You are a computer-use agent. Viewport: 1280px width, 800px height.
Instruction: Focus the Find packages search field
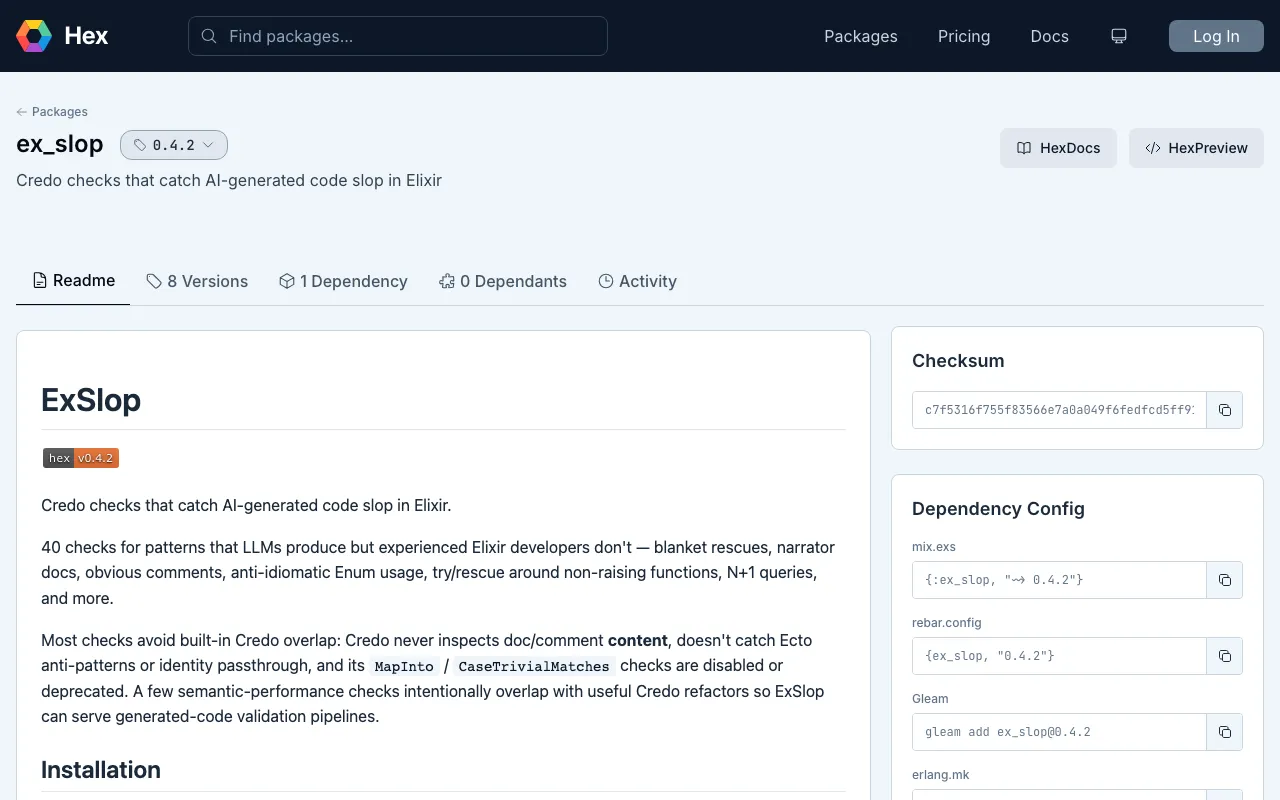pos(398,36)
